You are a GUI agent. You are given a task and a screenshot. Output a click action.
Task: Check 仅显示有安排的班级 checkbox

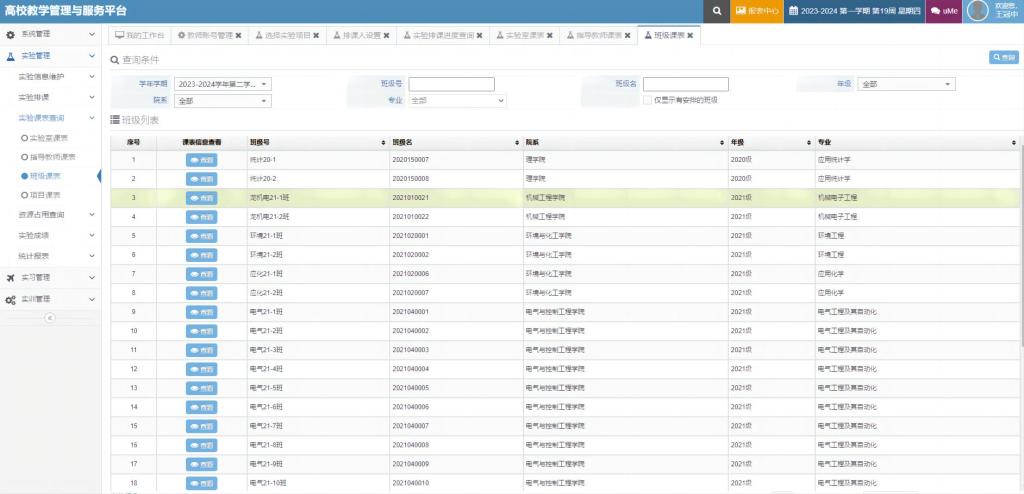coord(647,100)
